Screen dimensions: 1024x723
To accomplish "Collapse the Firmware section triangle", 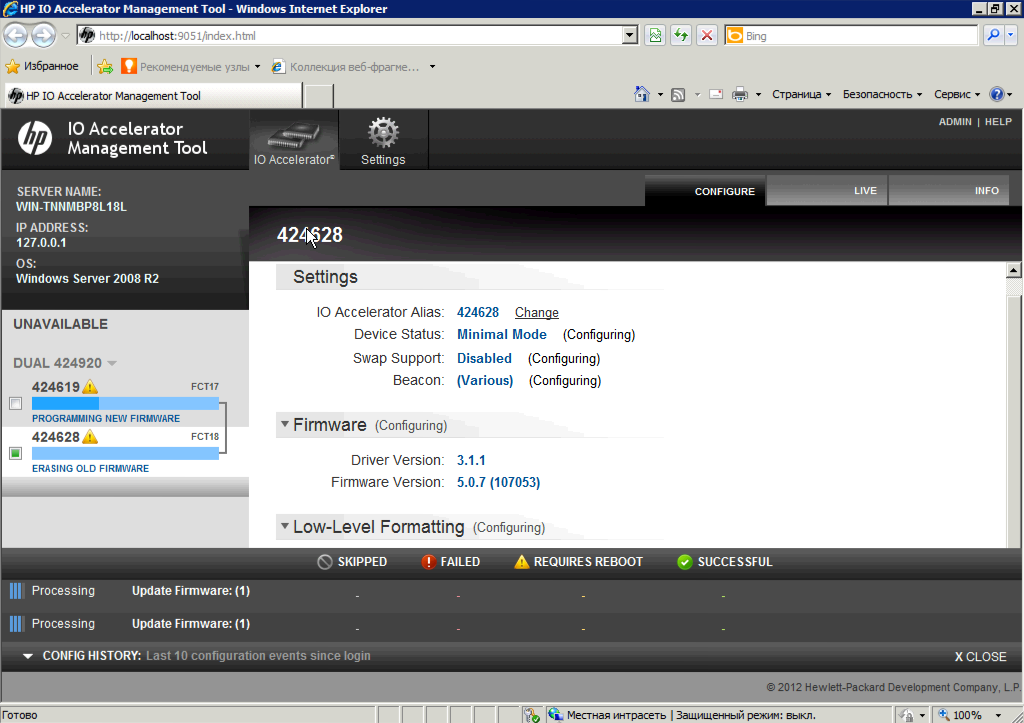I will (x=285, y=425).
